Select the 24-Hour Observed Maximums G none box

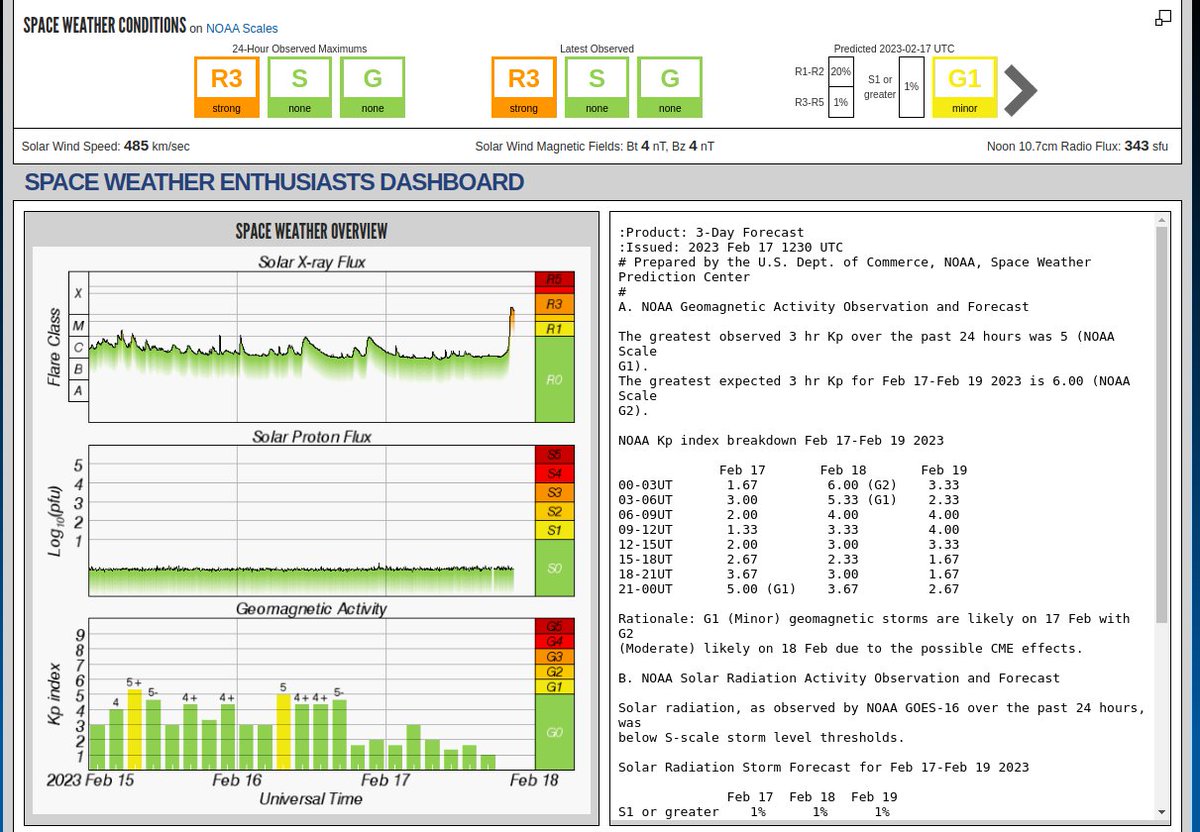click(x=372, y=87)
